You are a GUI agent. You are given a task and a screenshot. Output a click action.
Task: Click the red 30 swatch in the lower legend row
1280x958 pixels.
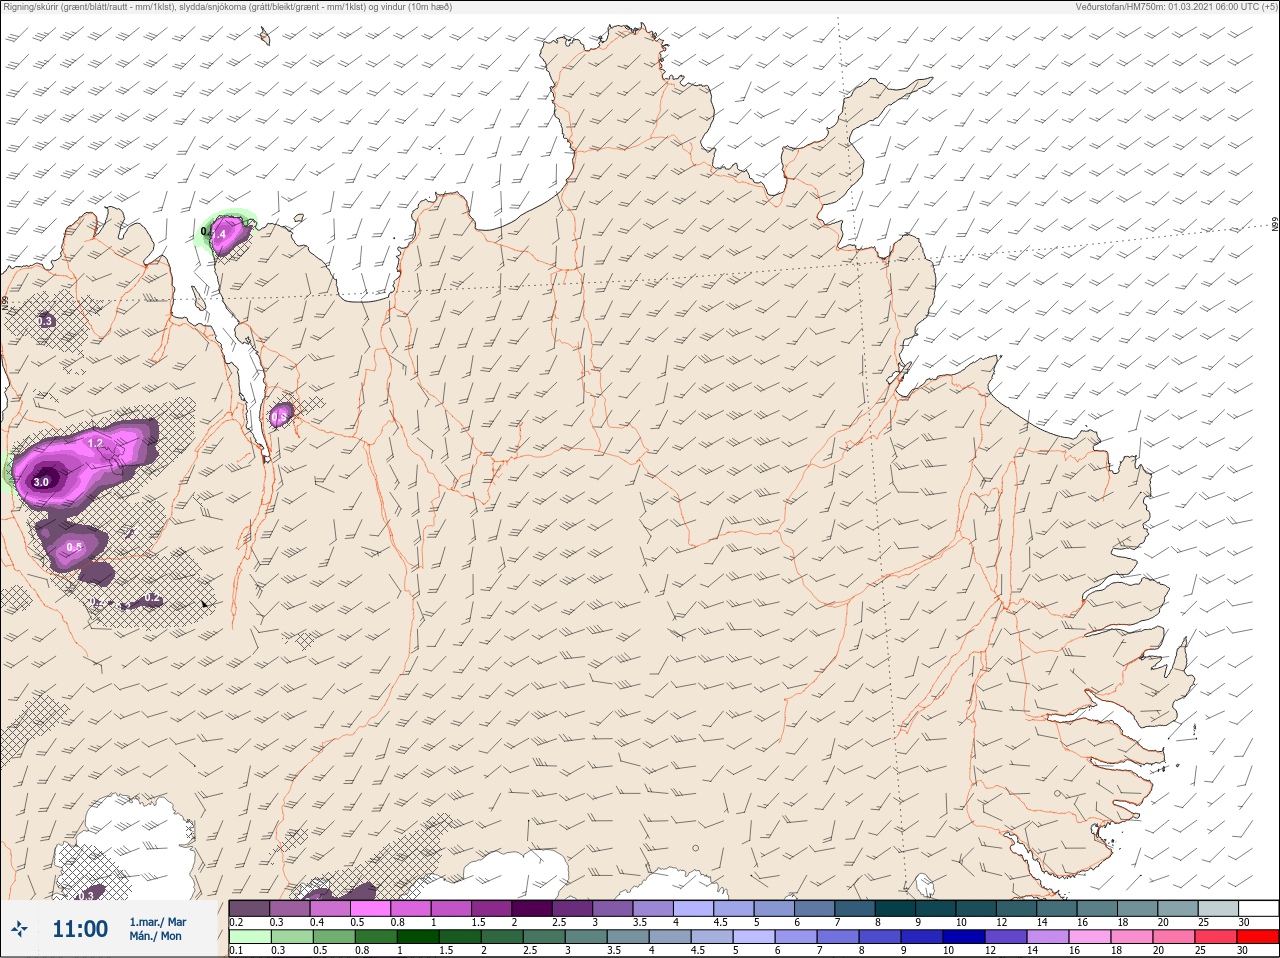click(1258, 937)
